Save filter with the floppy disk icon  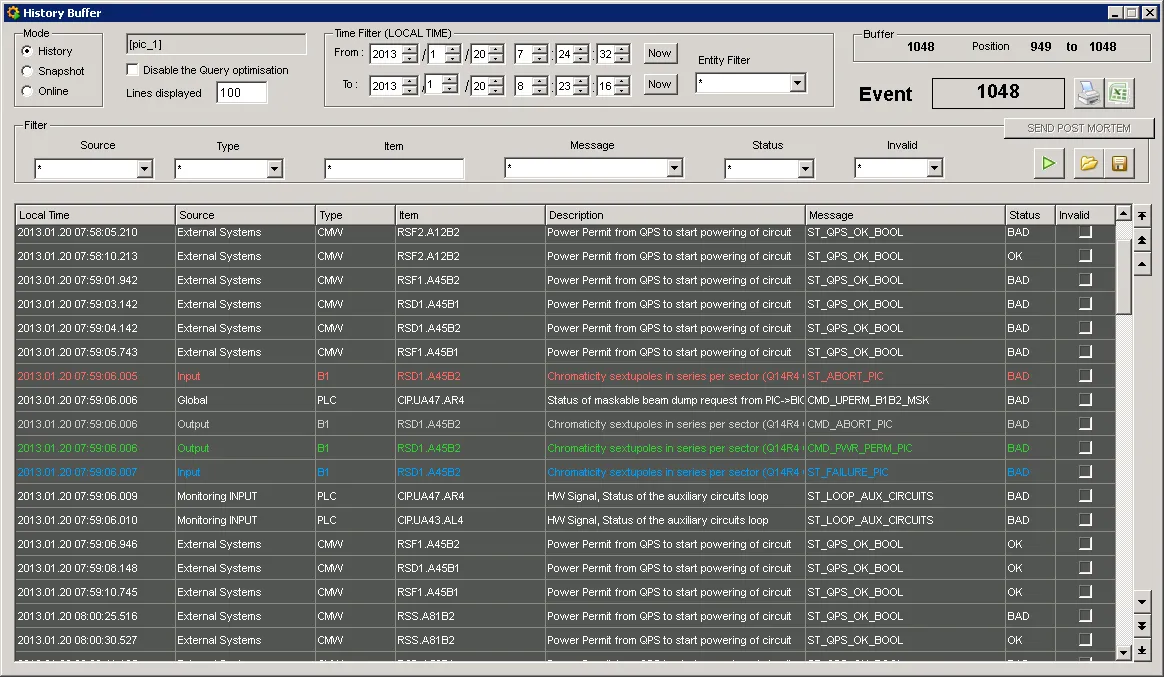pos(1119,163)
